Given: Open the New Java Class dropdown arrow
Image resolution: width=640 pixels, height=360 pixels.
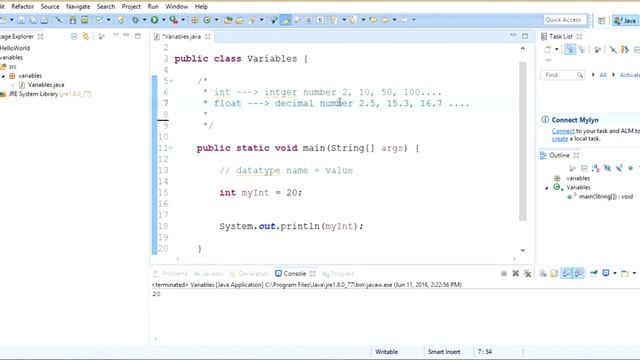Looking at the screenshot, I should [217, 20].
